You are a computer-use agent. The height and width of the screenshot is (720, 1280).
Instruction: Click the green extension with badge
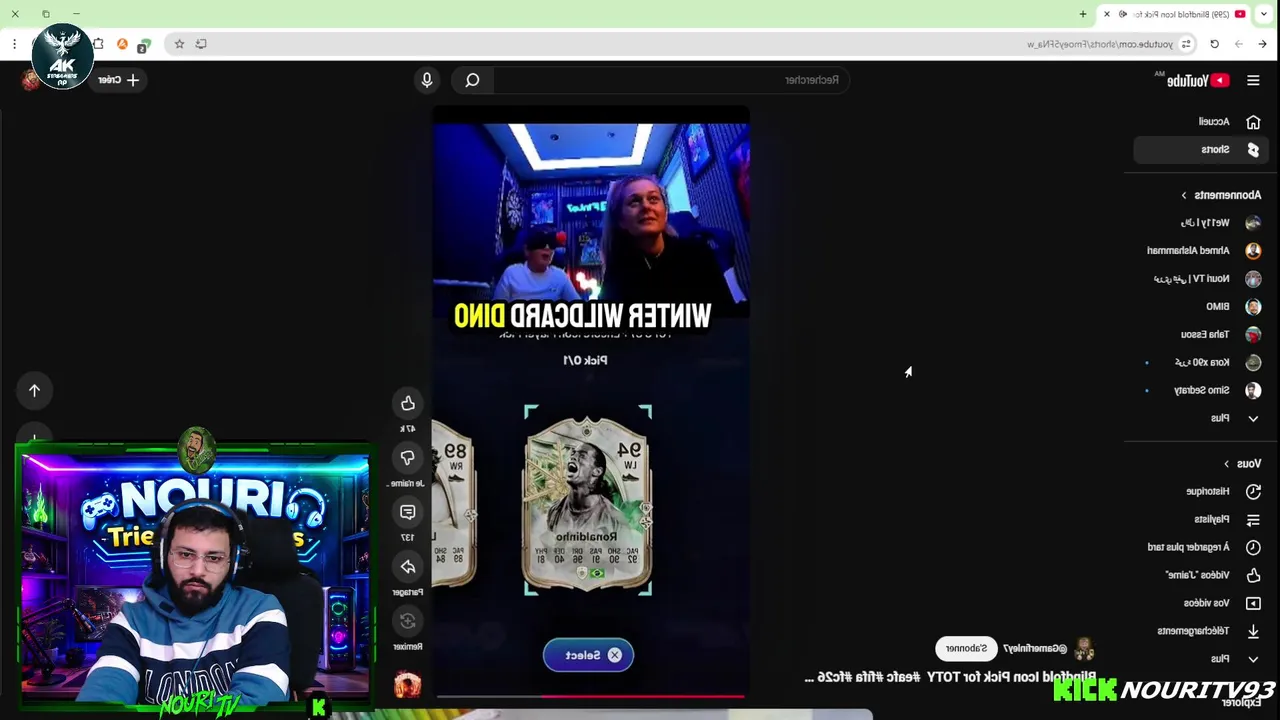[144, 45]
